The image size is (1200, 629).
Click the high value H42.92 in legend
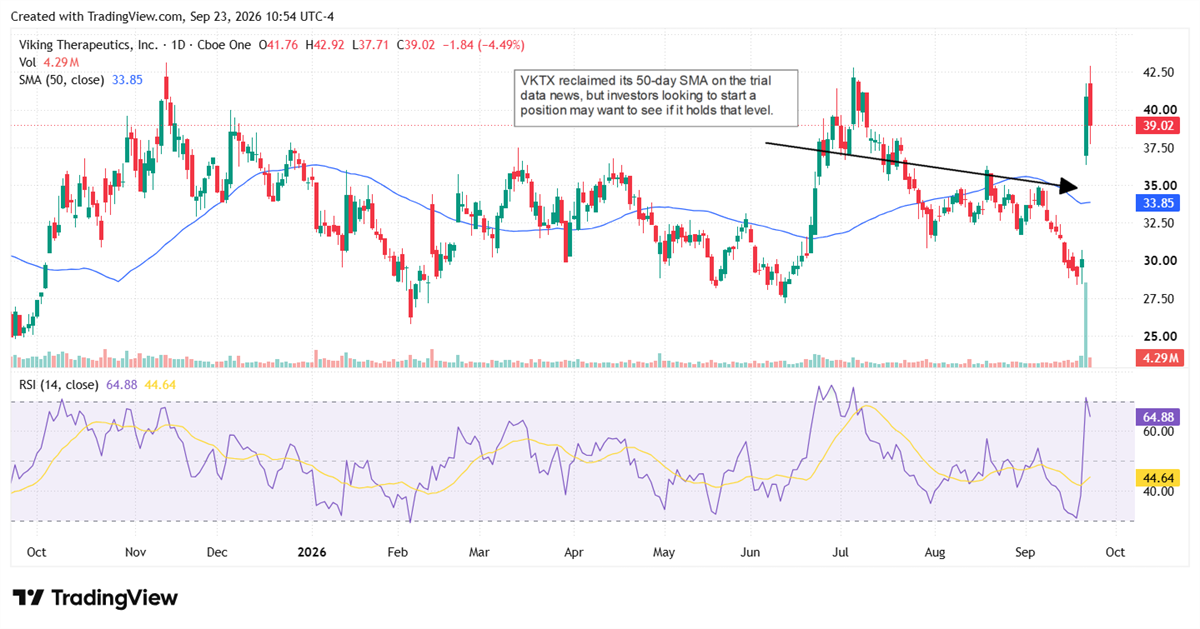tap(326, 45)
